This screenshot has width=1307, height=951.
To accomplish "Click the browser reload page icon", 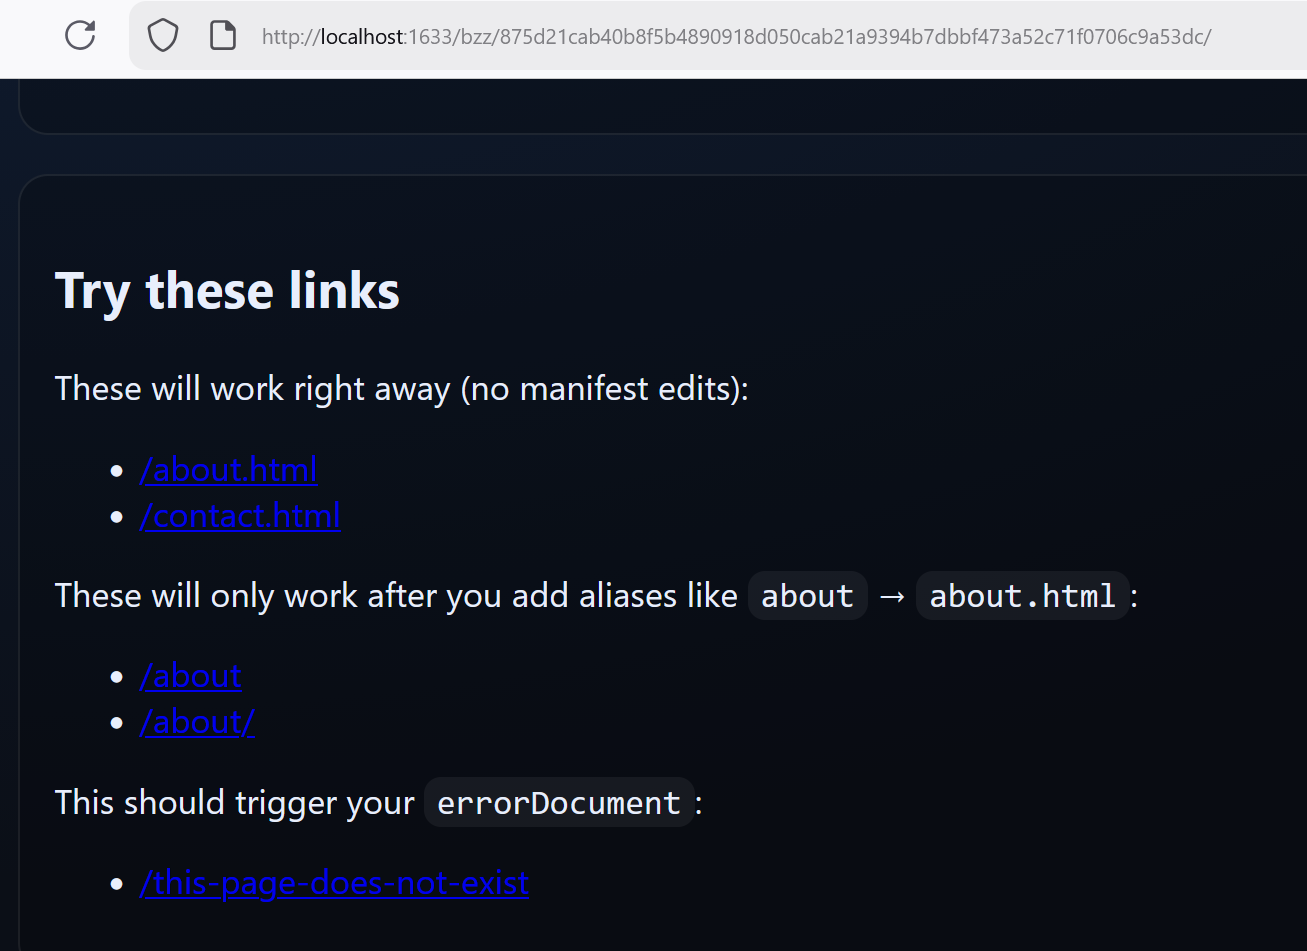I will (80, 36).
